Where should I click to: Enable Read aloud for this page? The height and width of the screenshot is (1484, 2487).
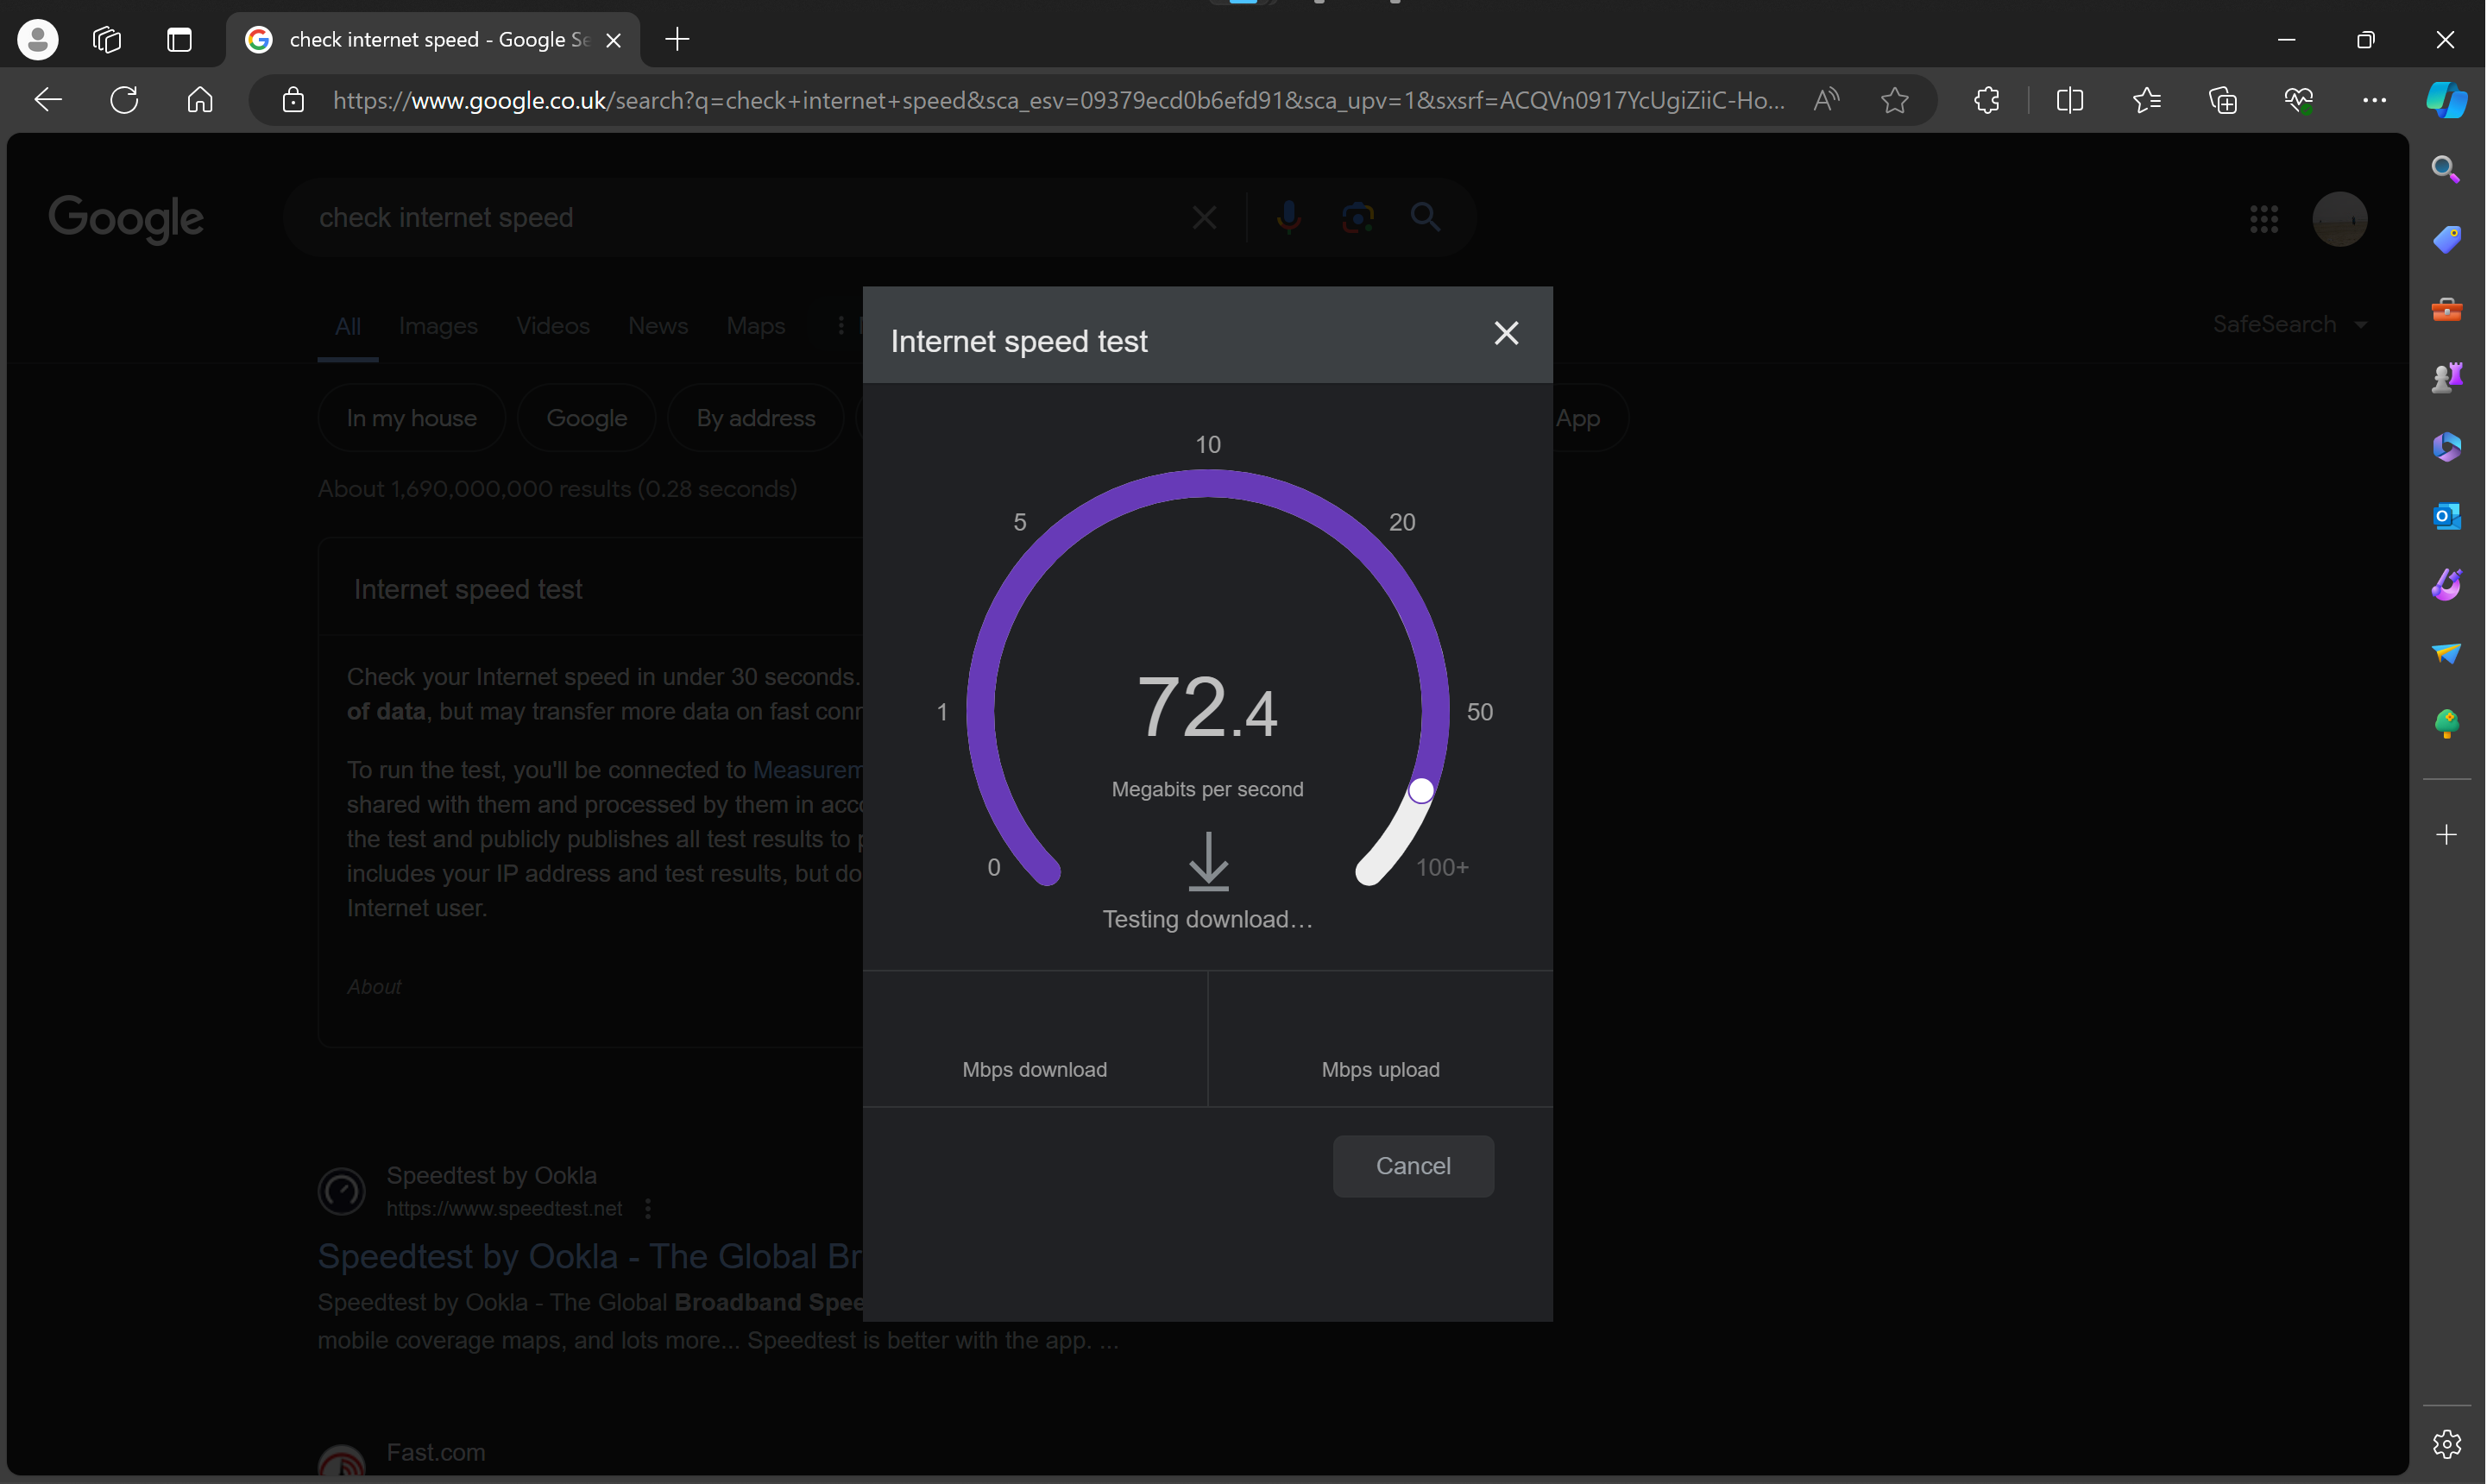click(x=1826, y=100)
